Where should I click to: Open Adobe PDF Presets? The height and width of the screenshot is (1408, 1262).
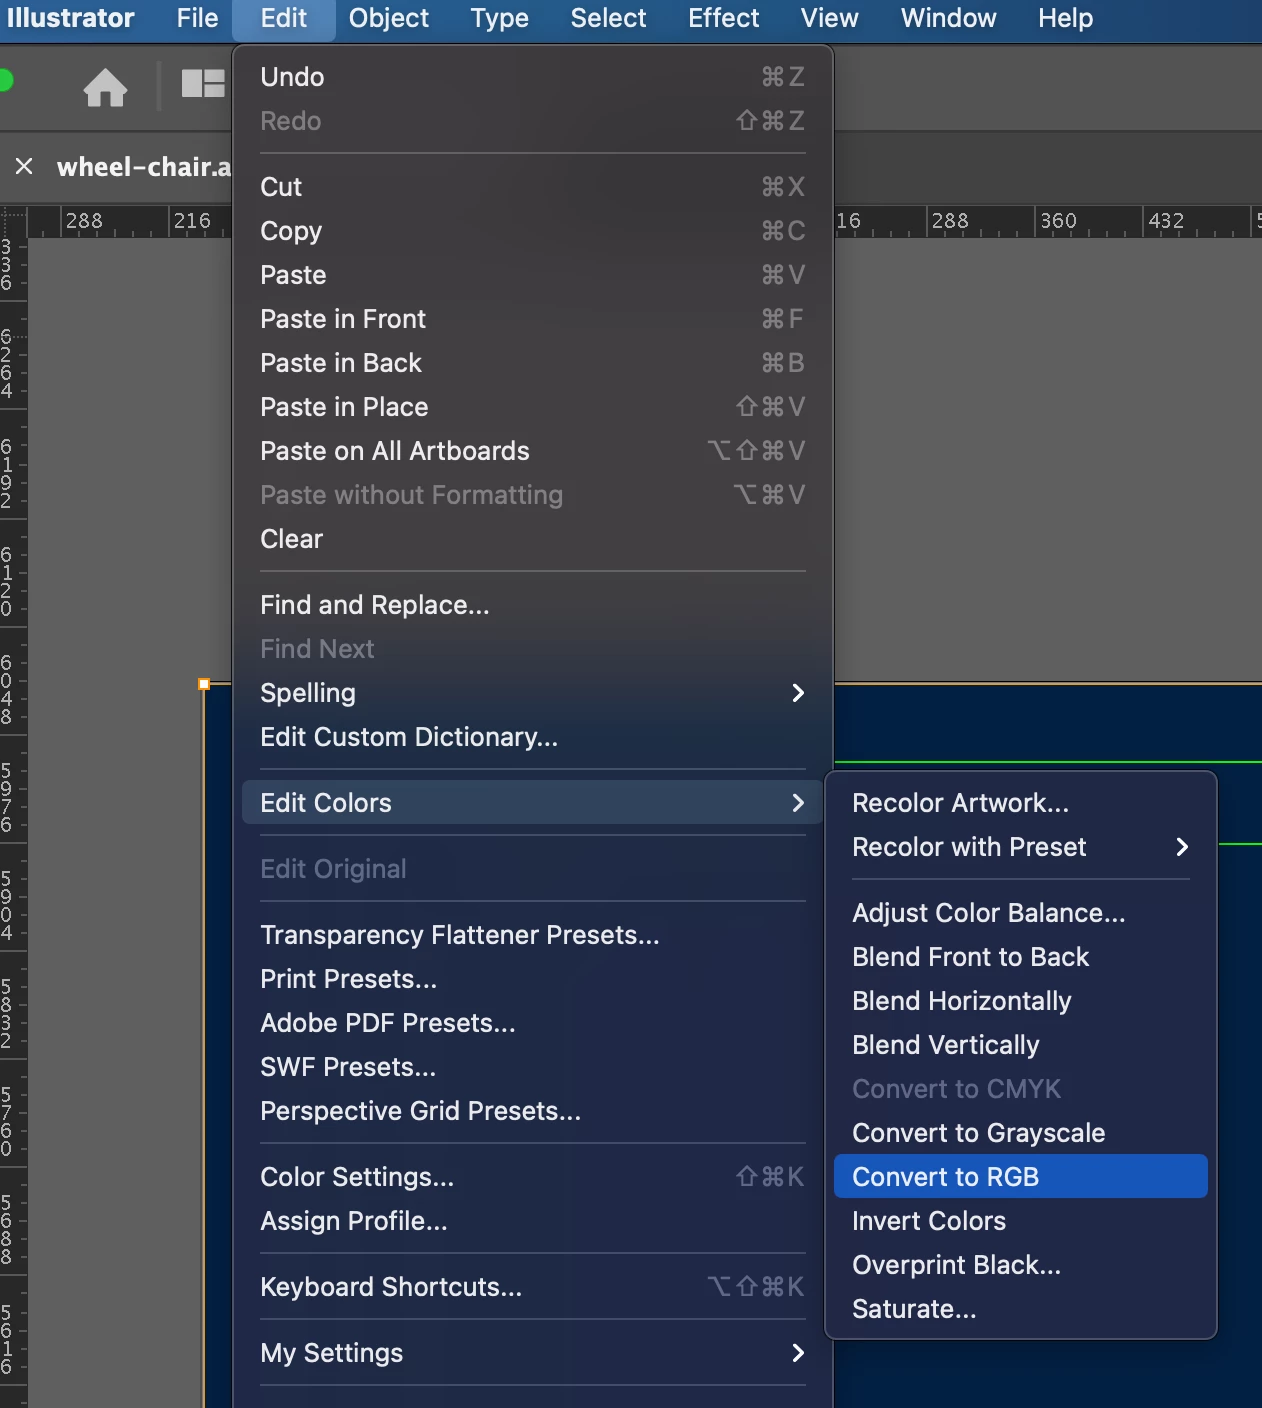coord(532,1023)
